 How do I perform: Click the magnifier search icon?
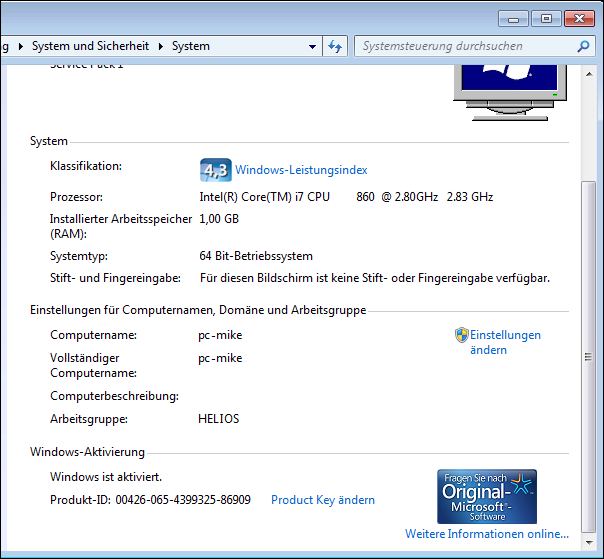(x=583, y=47)
